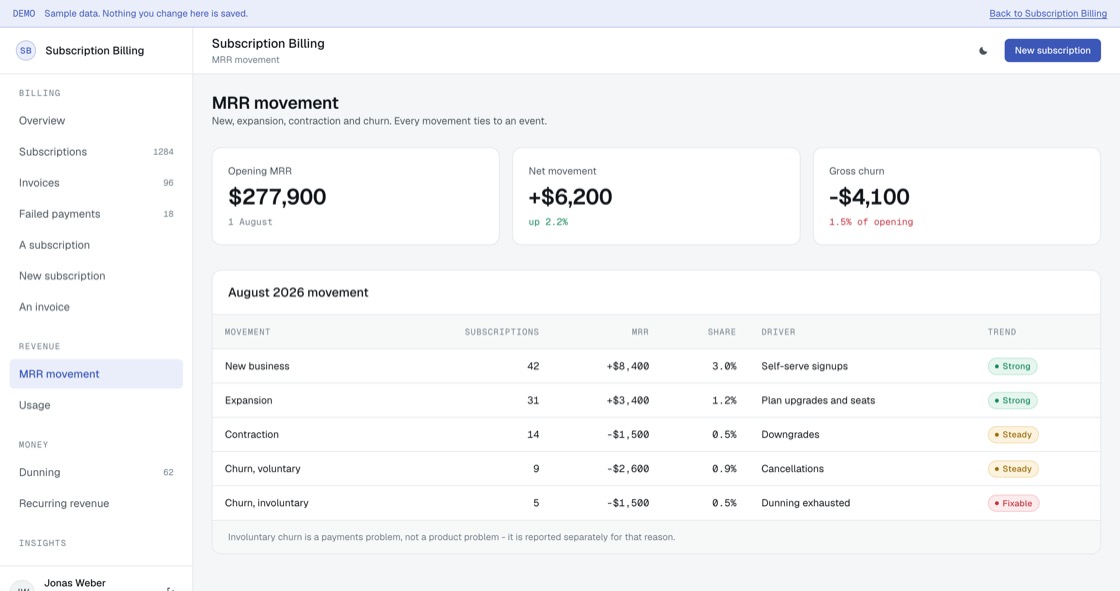Click the Cancellations driver cell
This screenshot has height=591, width=1120.
click(x=792, y=469)
